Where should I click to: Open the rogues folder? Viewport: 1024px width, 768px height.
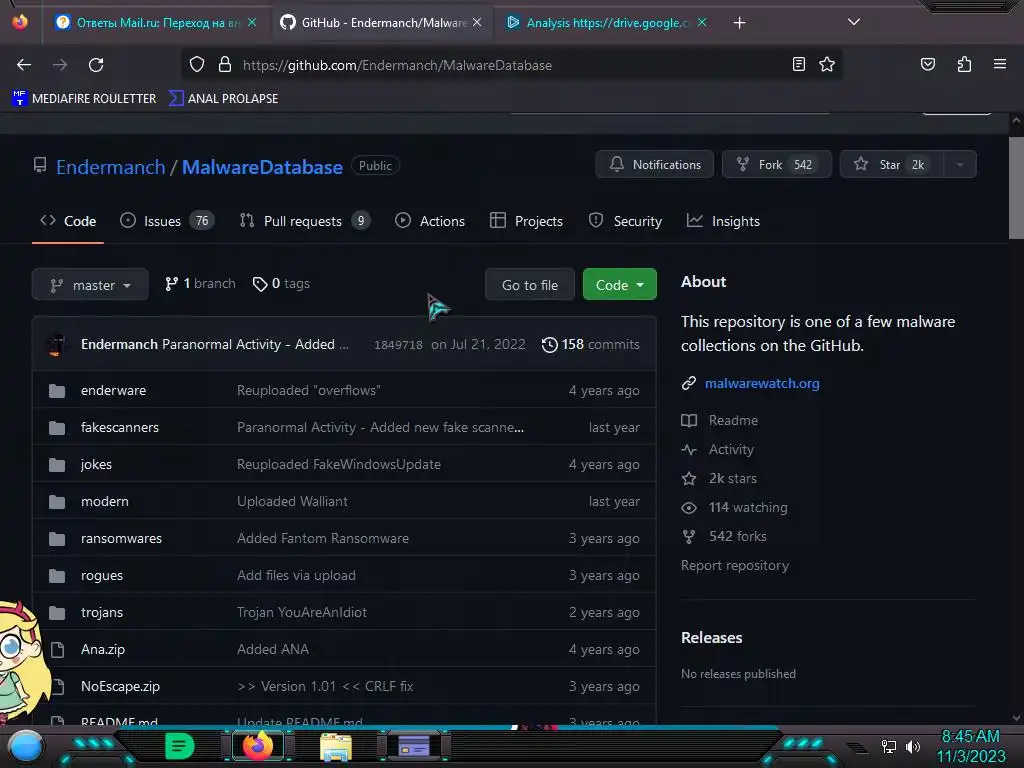(x=102, y=575)
